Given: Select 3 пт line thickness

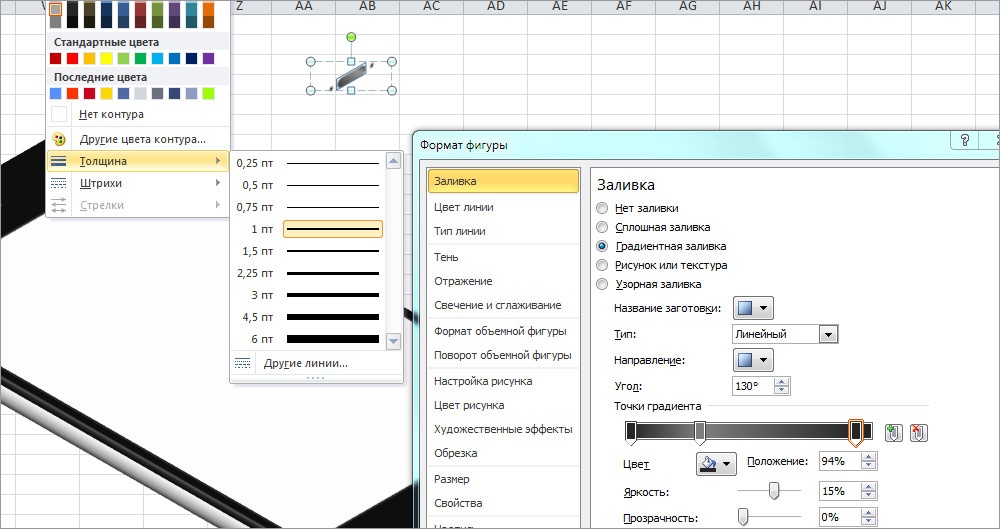Looking at the screenshot, I should (x=309, y=295).
